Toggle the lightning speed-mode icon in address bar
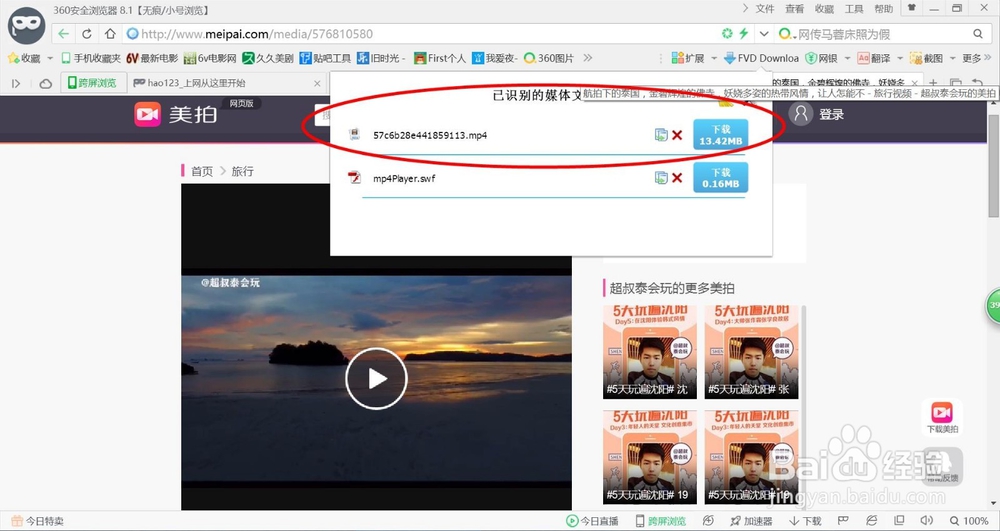Viewport: 1000px width, 531px height. [x=744, y=34]
